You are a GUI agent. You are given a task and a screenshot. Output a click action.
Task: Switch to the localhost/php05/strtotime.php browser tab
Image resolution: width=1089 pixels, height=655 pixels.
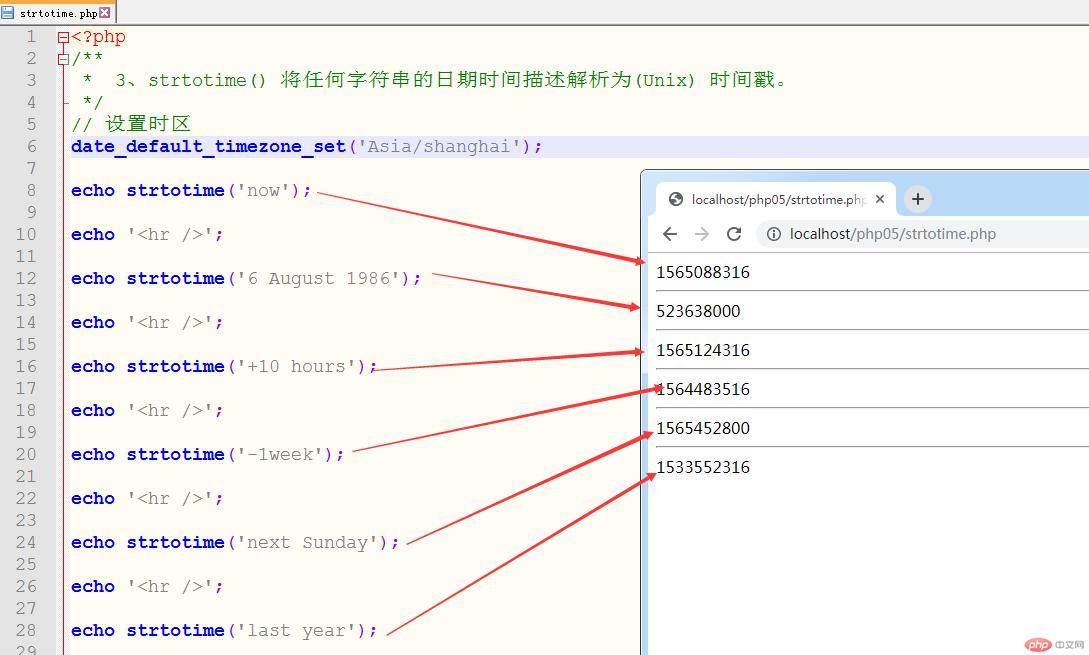[775, 199]
